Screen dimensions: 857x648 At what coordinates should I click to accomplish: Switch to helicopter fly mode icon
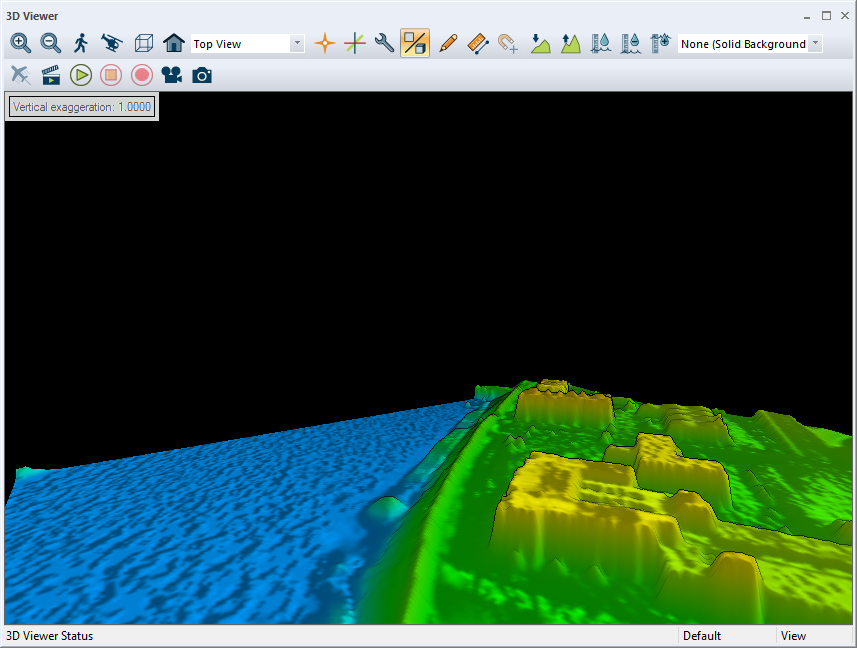112,43
